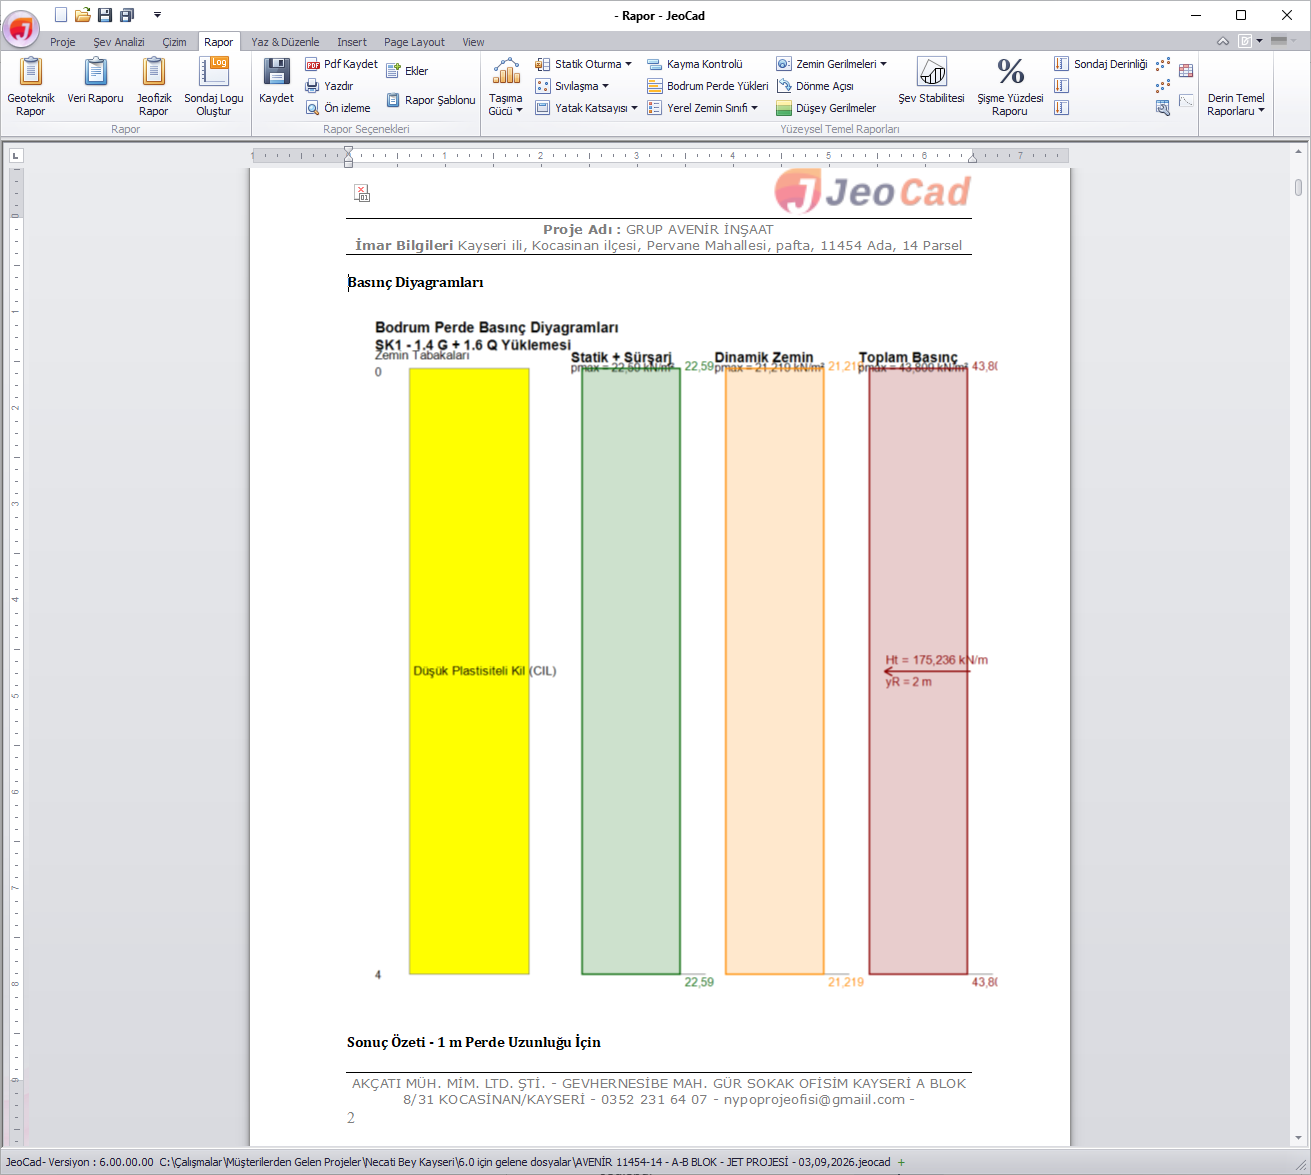Open the Dönme Açısı report
Image resolution: width=1311 pixels, height=1175 pixels.
click(x=815, y=86)
